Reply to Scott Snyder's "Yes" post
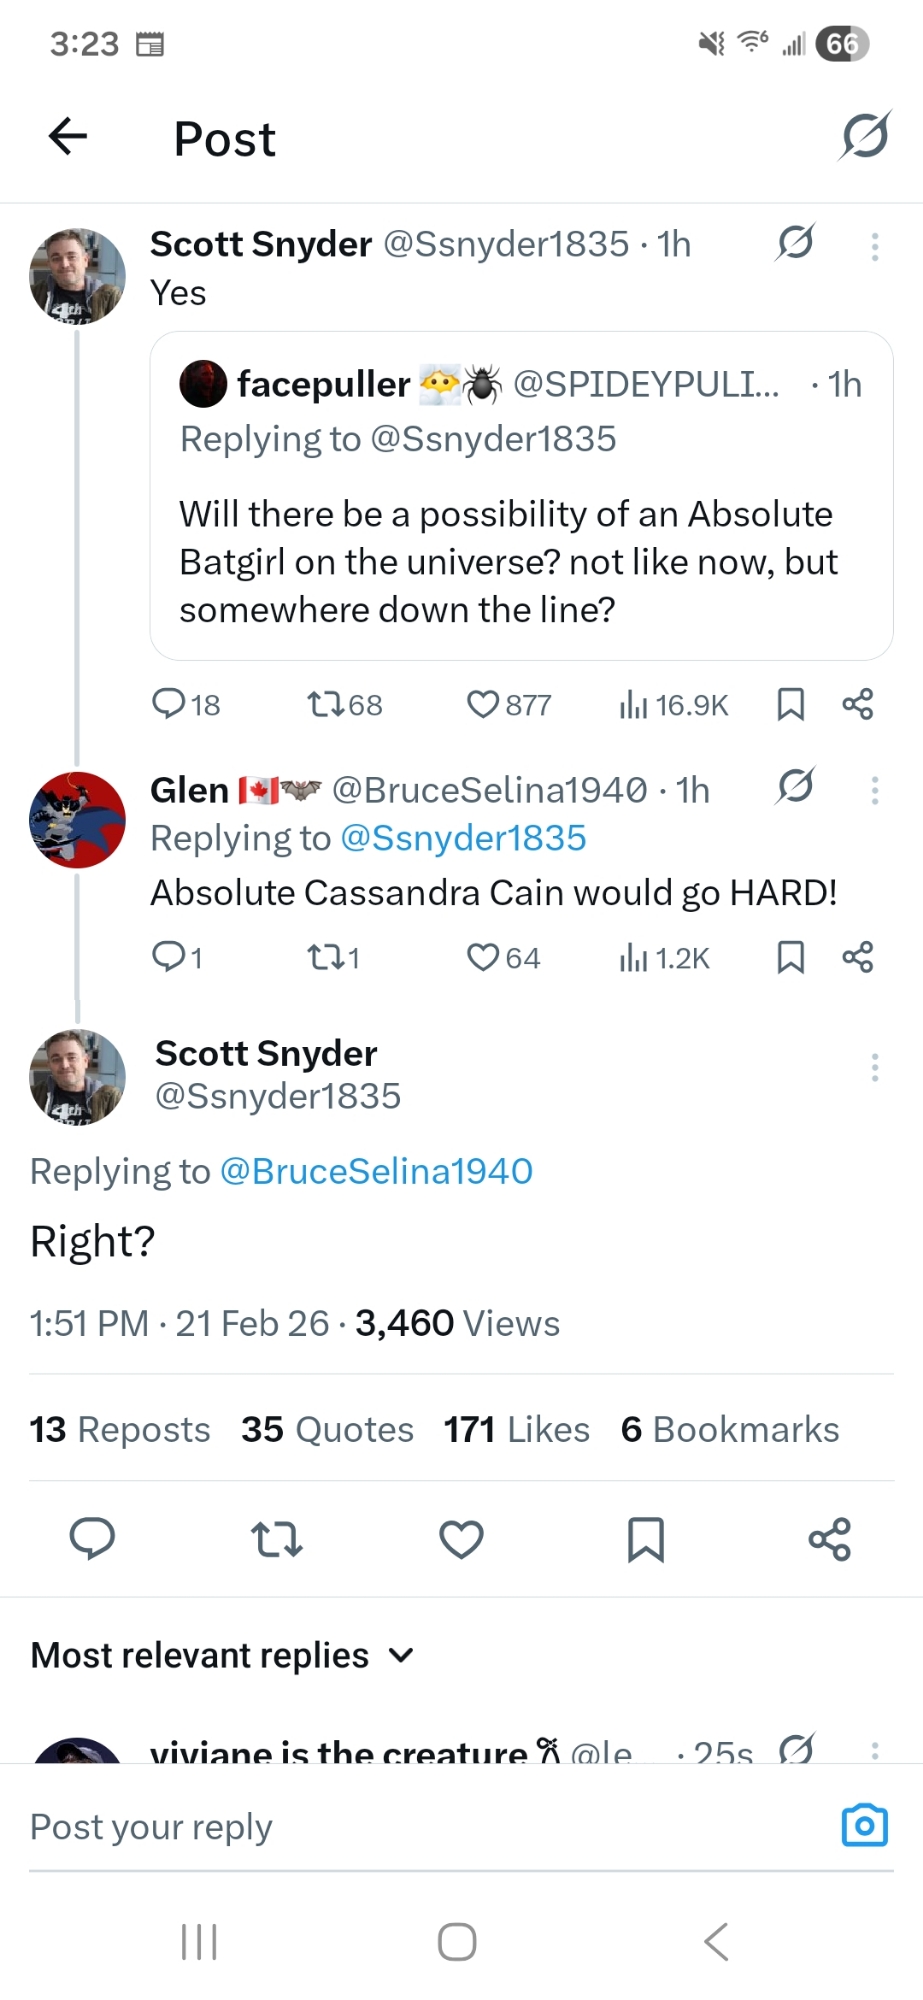 click(x=169, y=705)
